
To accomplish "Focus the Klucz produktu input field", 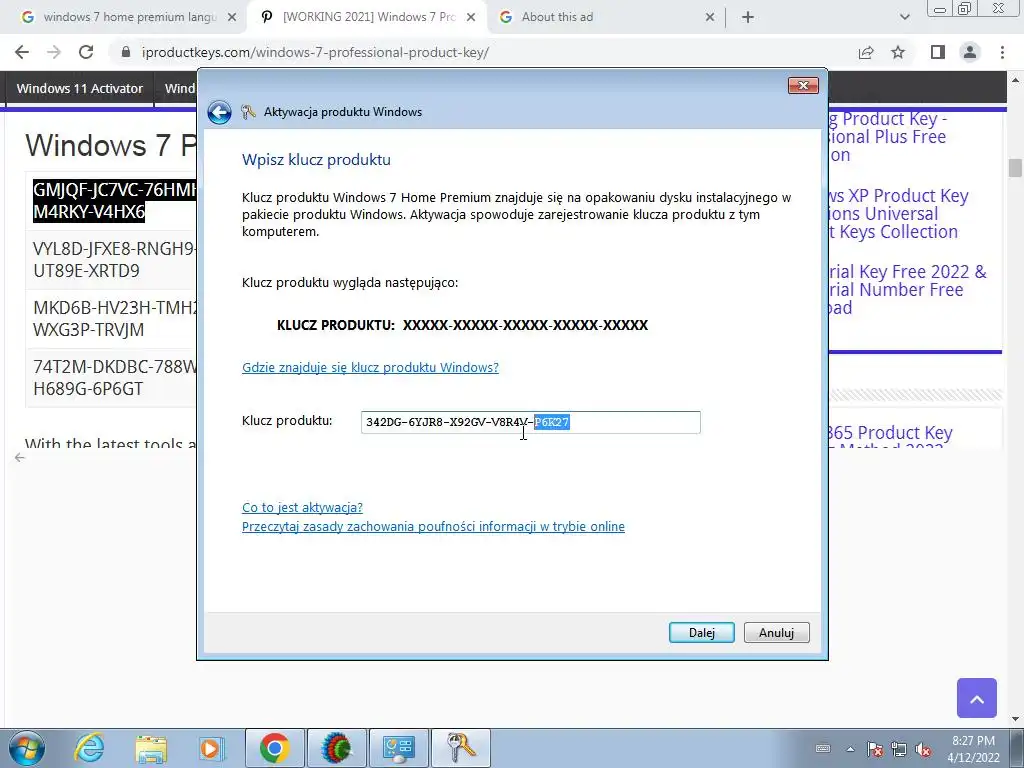I will (530, 423).
